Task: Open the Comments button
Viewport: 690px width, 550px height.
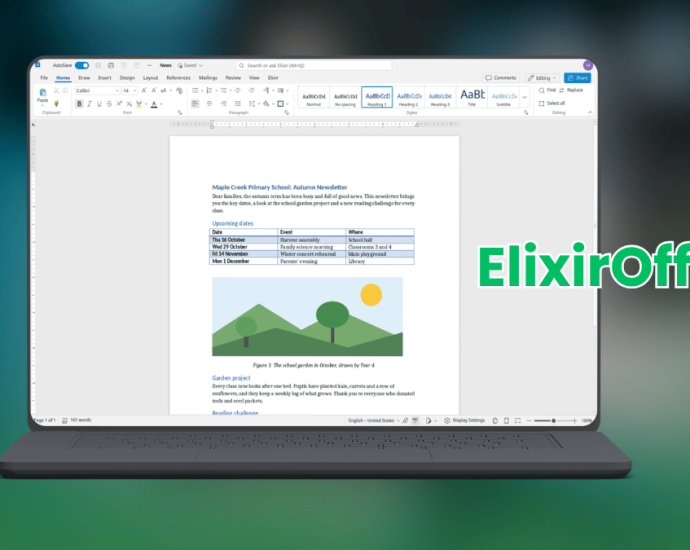Action: (x=501, y=78)
